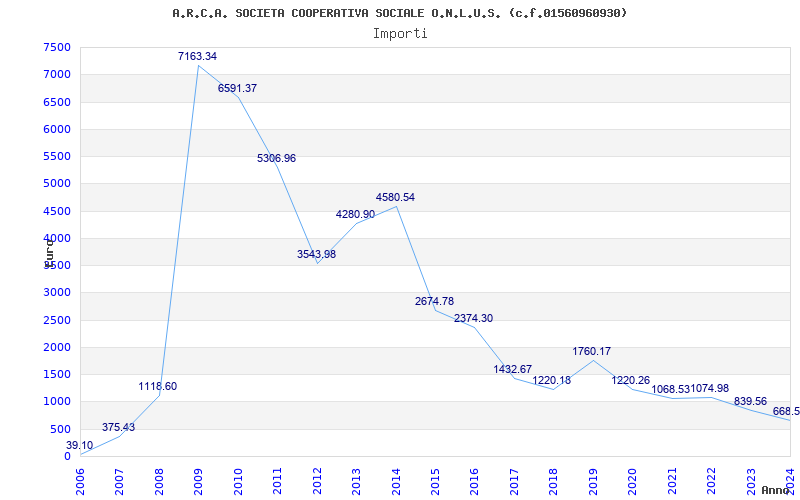This screenshot has height=500, width=800.
Task: Click the 6000 y-axis tick label
Action: (x=57, y=129)
